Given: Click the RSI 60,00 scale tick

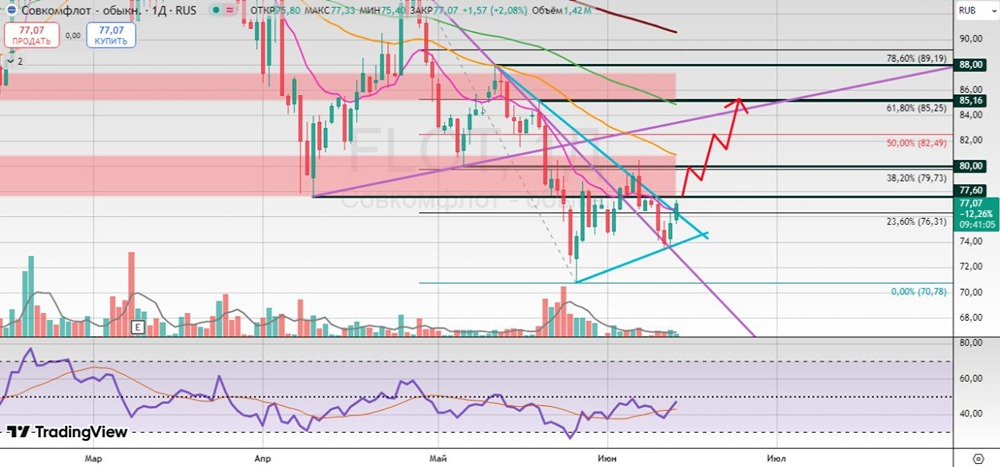Looking at the screenshot, I should (969, 378).
